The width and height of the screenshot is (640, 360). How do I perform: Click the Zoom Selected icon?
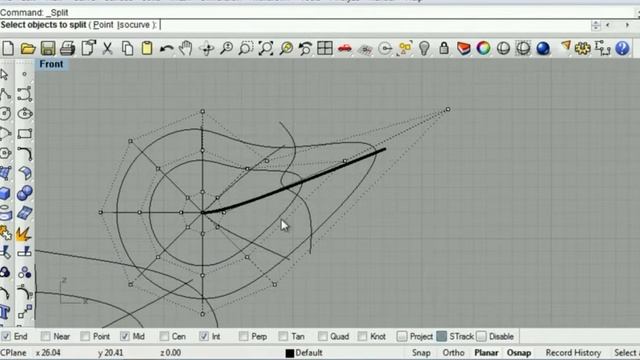point(286,49)
